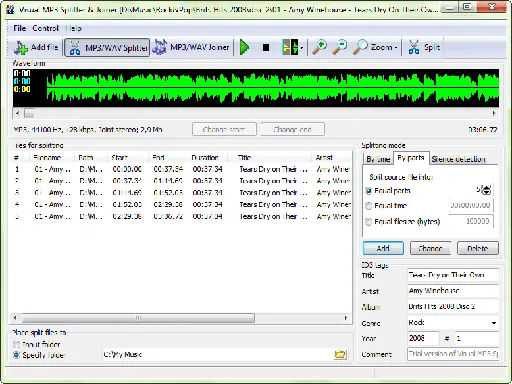Click the Add button in Splitting mode
The height and width of the screenshot is (384, 512).
pyautogui.click(x=383, y=248)
